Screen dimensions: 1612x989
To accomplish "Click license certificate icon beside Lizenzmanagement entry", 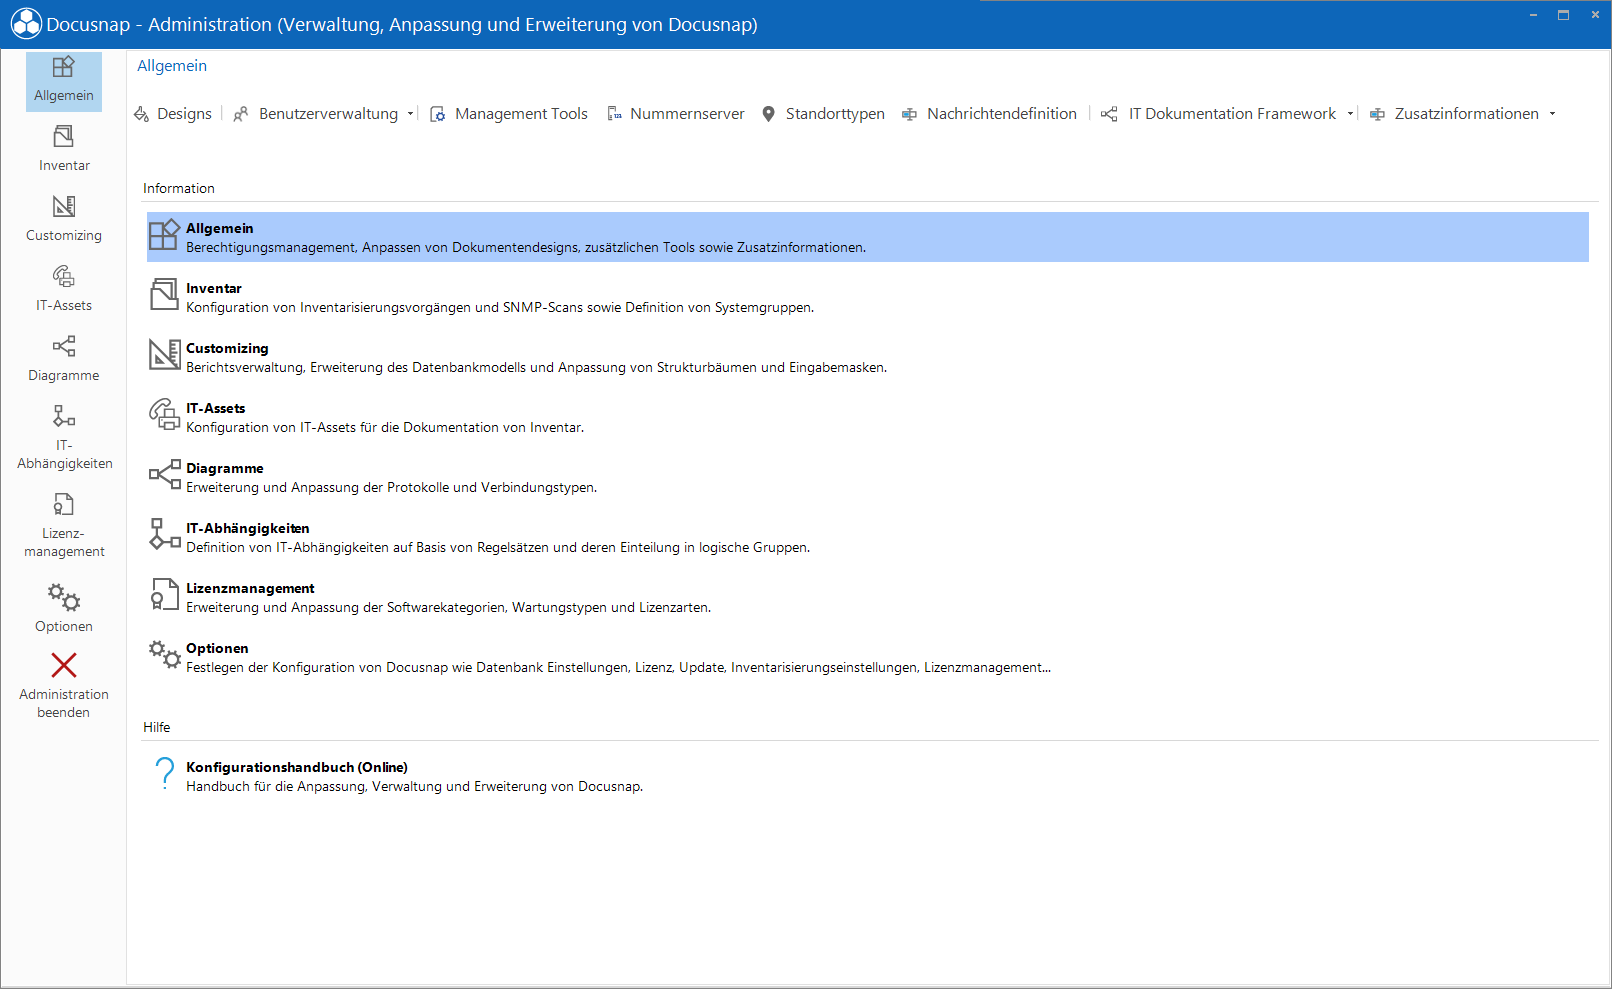I will [x=164, y=594].
